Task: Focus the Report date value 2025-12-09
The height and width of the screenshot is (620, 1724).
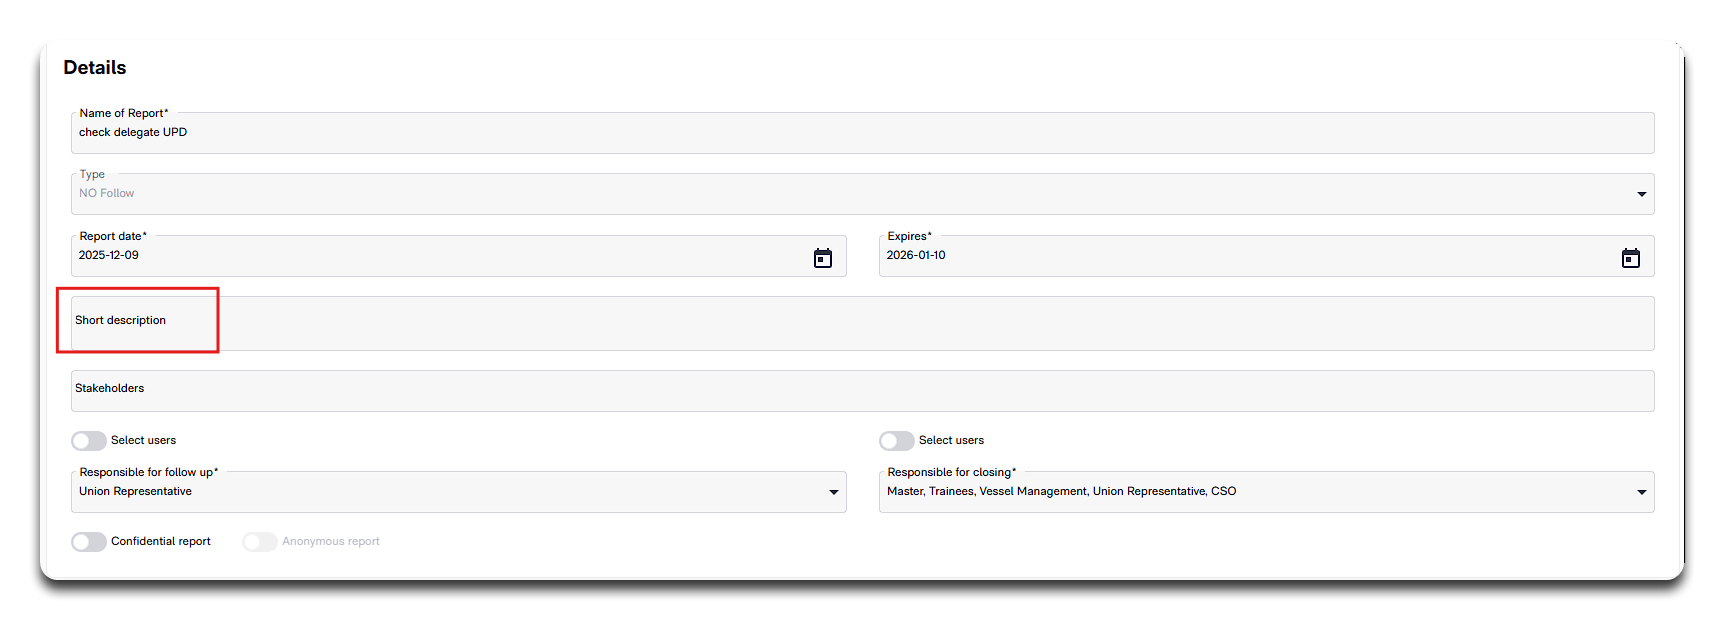Action: point(109,256)
